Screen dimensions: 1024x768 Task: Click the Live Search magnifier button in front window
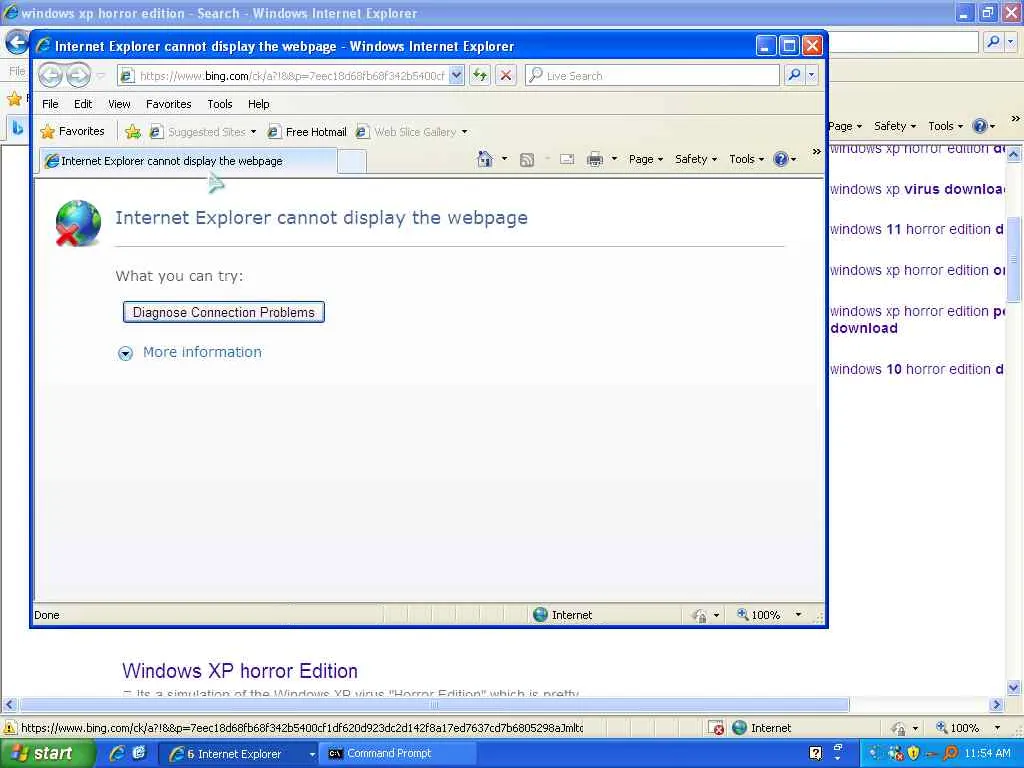click(794, 75)
